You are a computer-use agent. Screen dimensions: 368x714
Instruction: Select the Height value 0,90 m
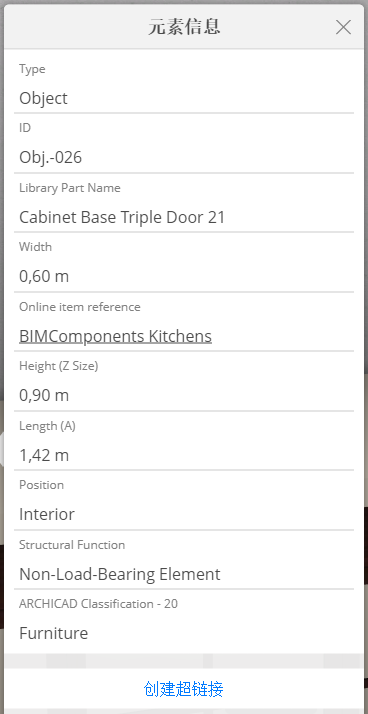(44, 395)
